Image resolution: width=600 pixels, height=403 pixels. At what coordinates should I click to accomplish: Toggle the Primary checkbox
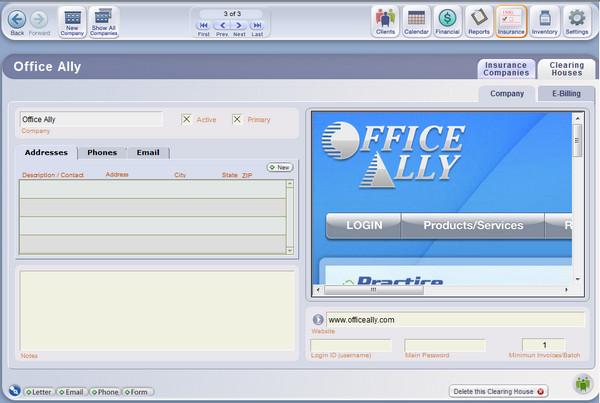(x=237, y=119)
